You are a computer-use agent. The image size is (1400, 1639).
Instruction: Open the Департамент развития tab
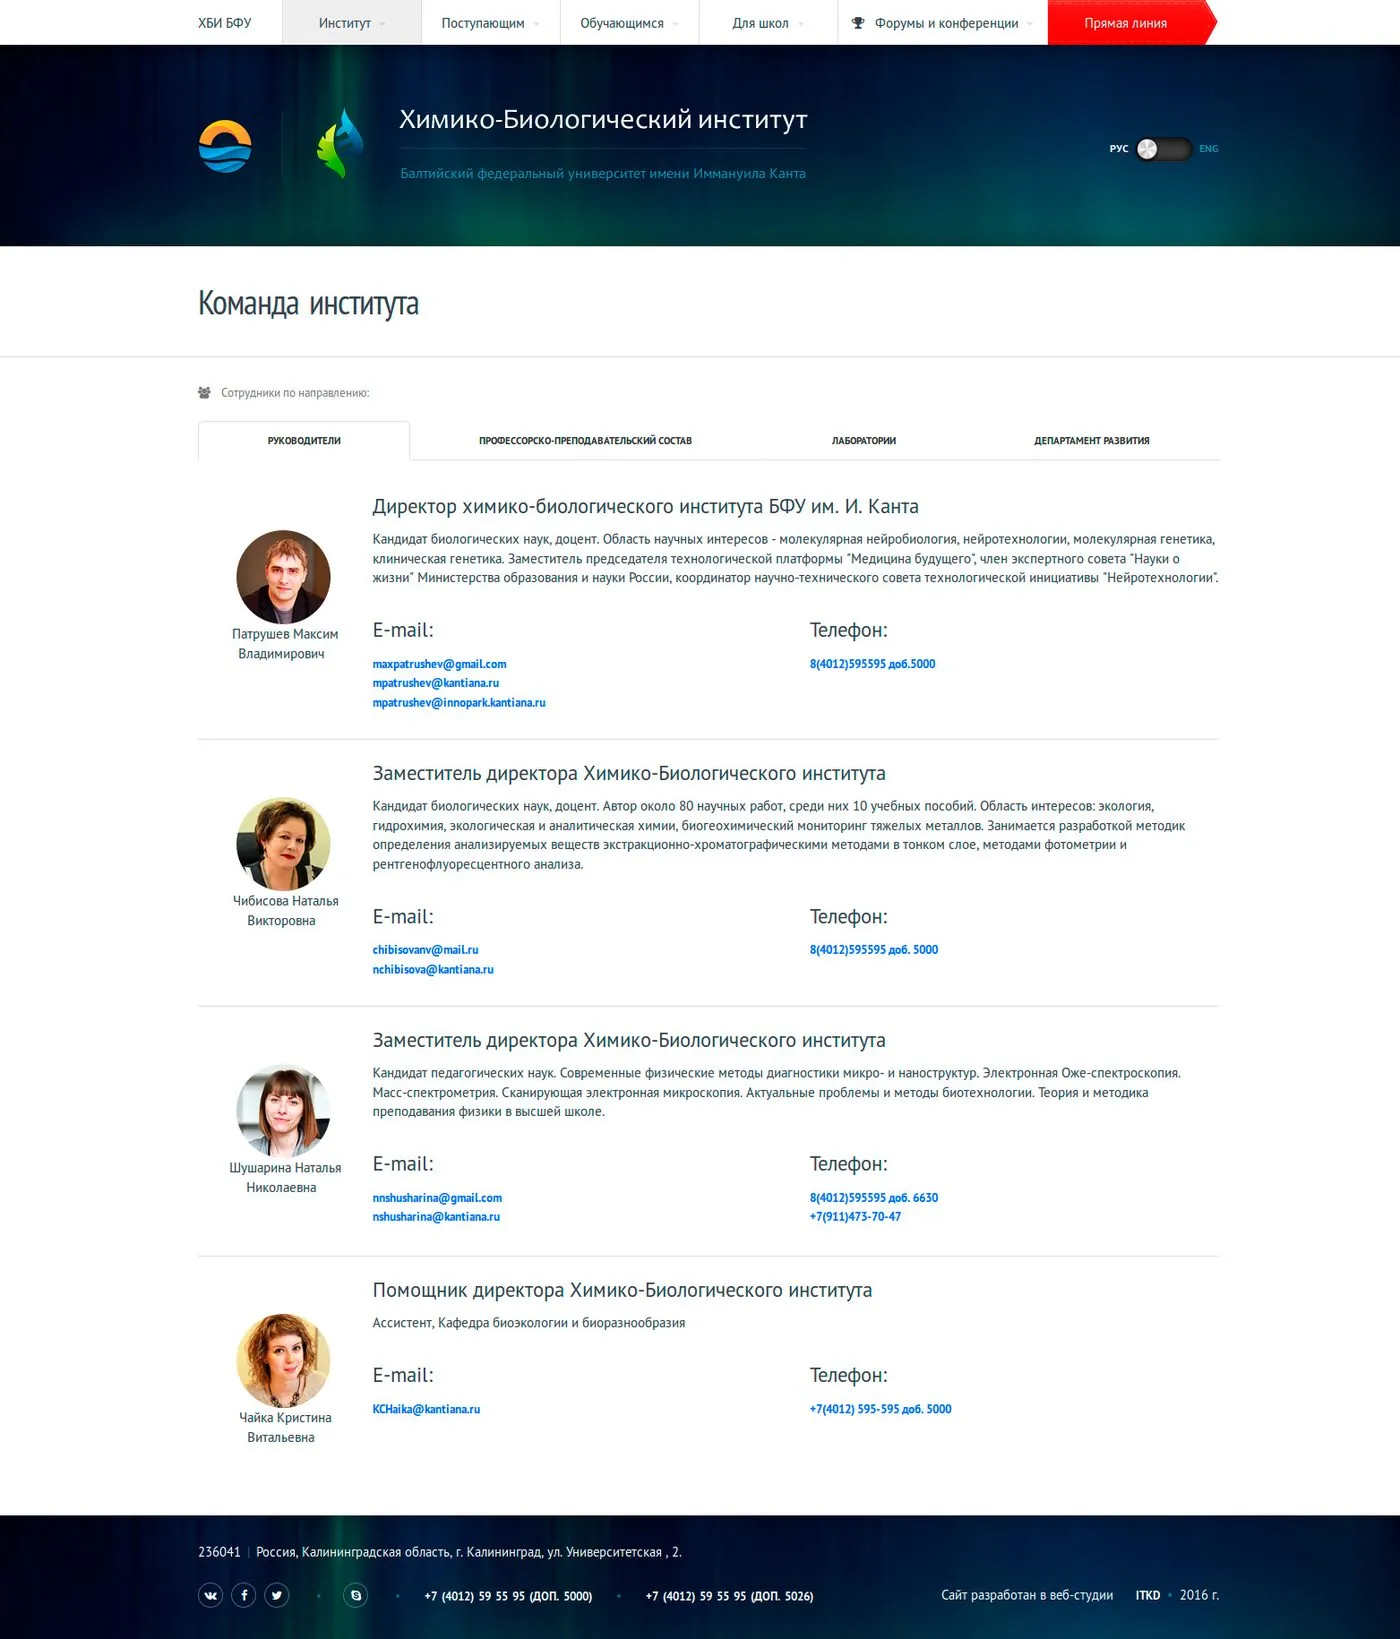[1092, 441]
